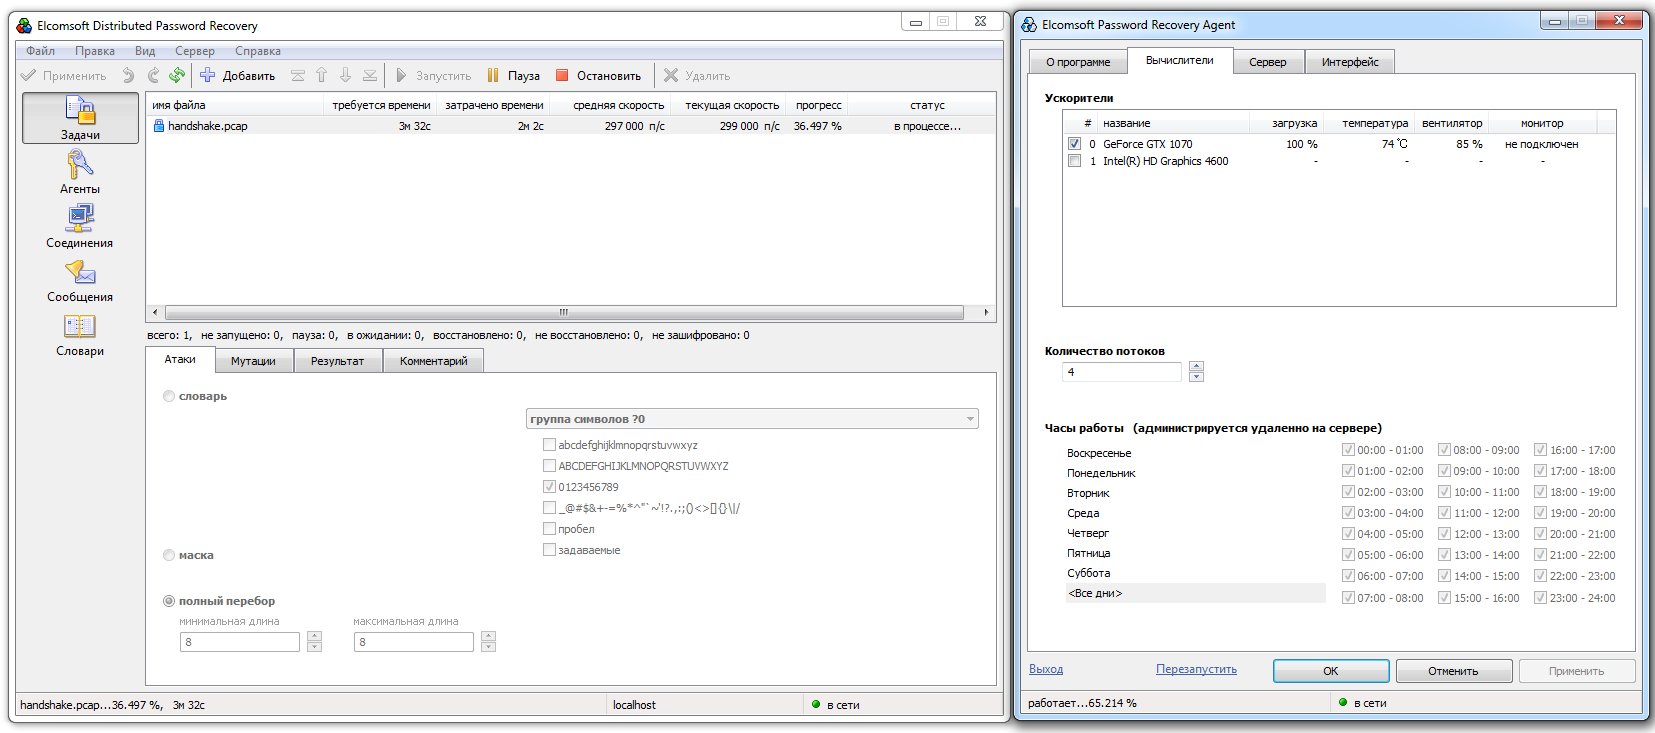Click the минимальная длина input field
Image resolution: width=1655 pixels, height=733 pixels.
240,642
